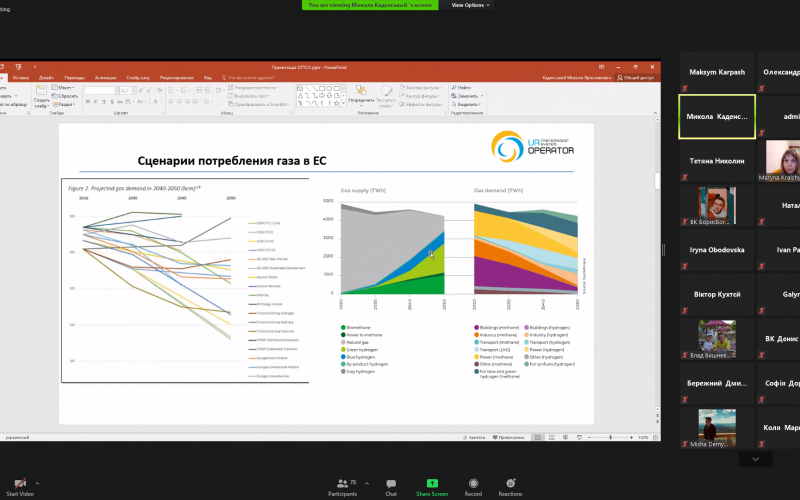This screenshot has height=500, width=800.
Task: Click Сбросить reset slide button
Action: tap(65, 96)
